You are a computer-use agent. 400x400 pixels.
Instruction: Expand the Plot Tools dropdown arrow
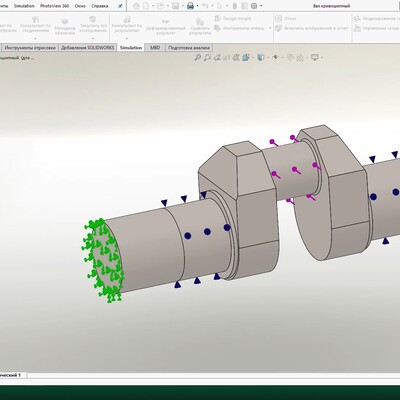270,29
